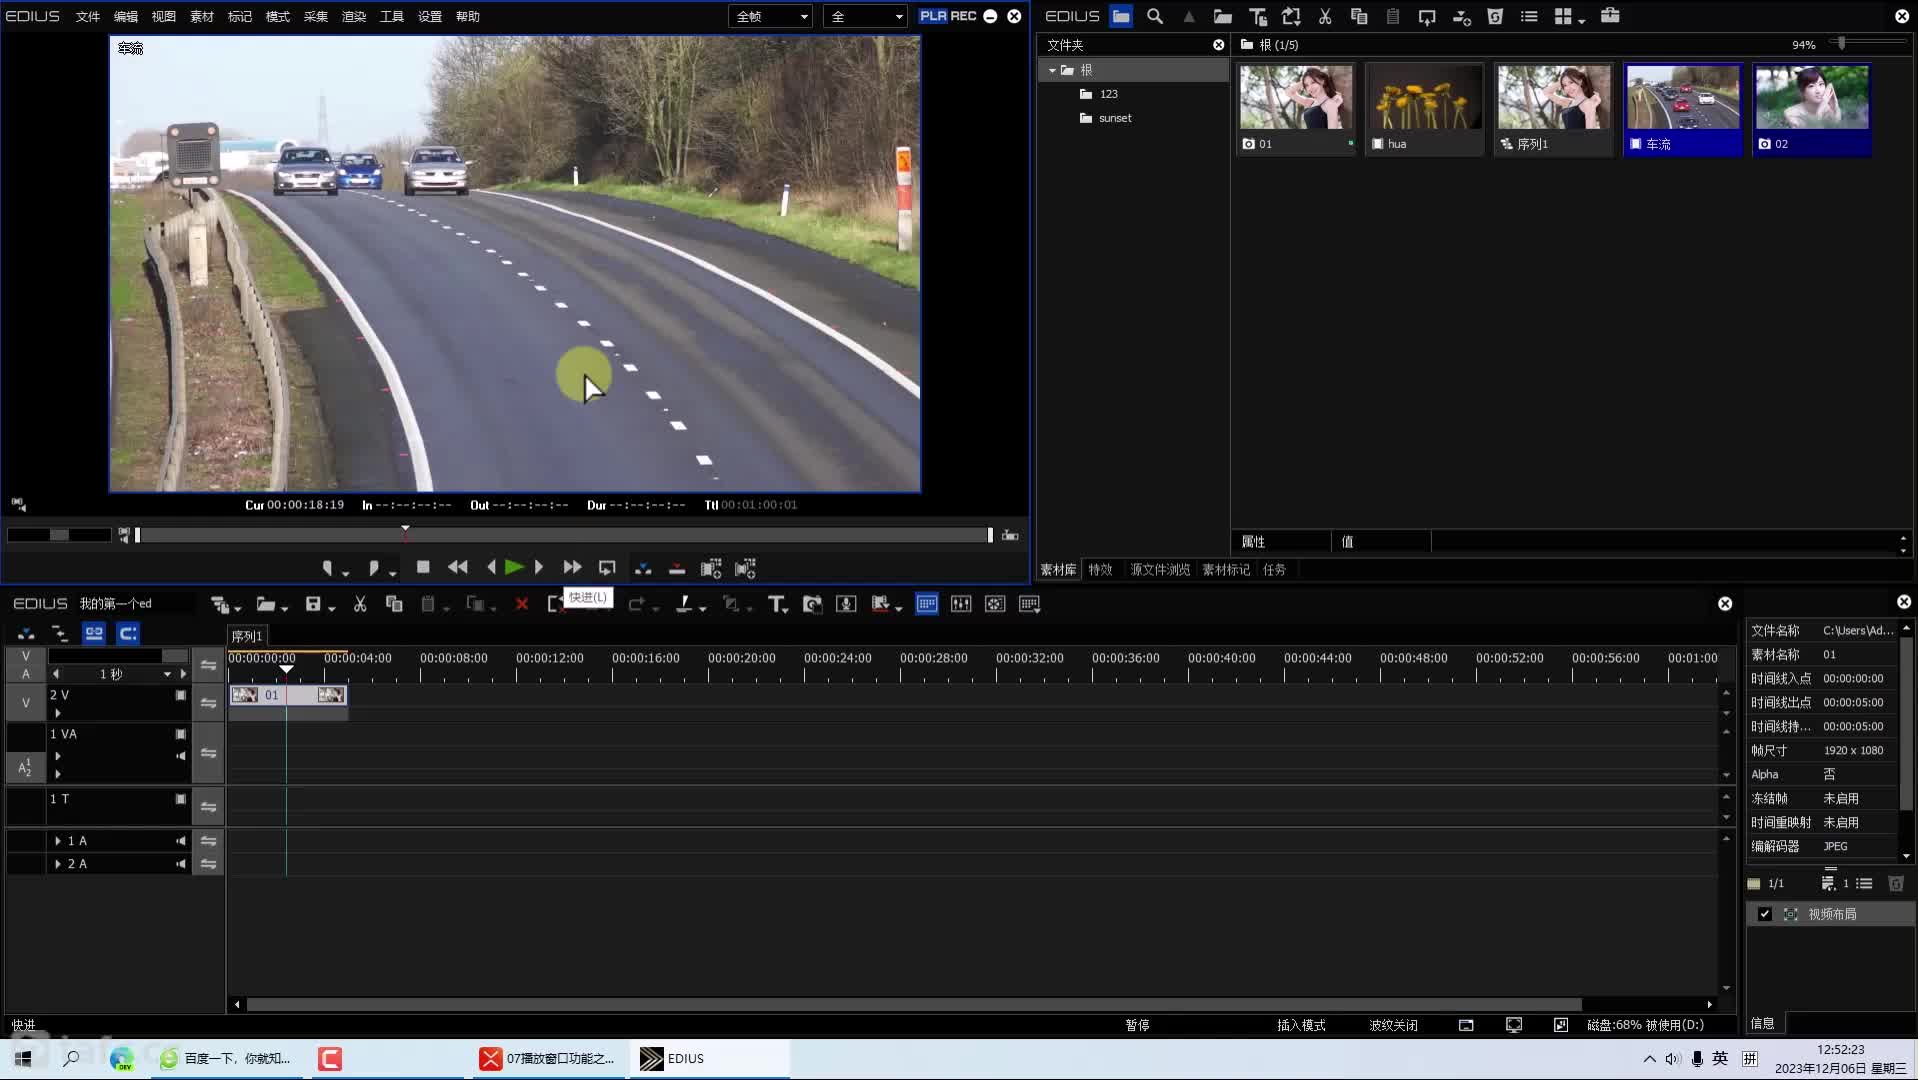The height and width of the screenshot is (1080, 1918).
Task: Click the copy icon in bin toolbar
Action: (1359, 16)
